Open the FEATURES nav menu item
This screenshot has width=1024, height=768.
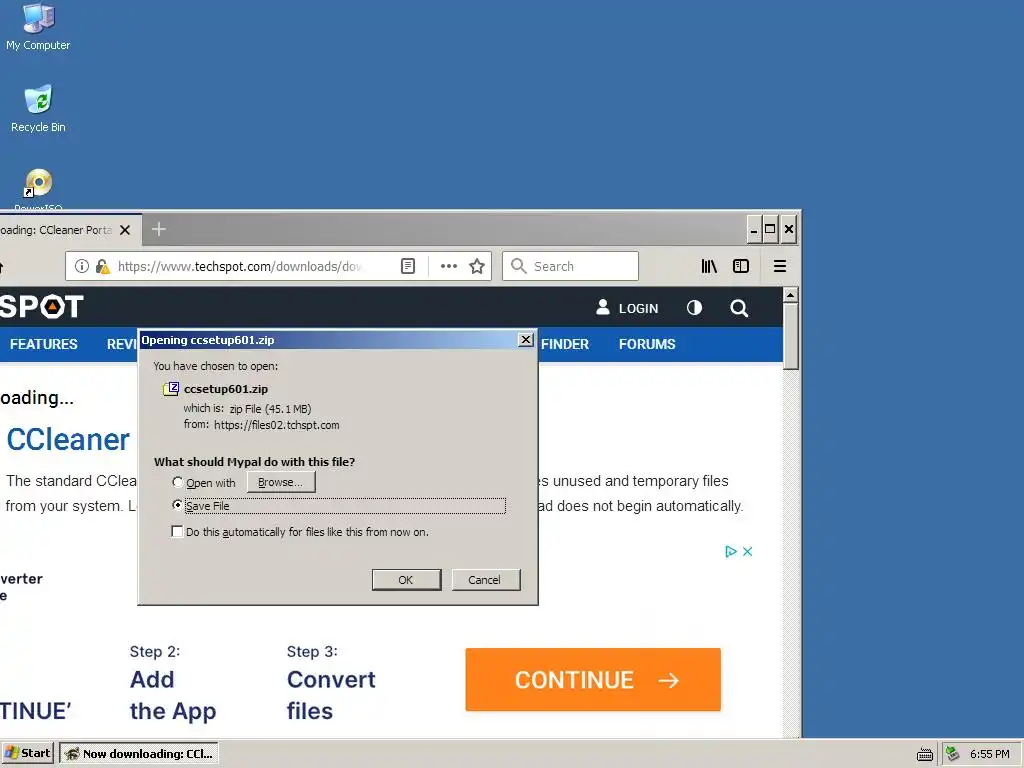pos(44,344)
